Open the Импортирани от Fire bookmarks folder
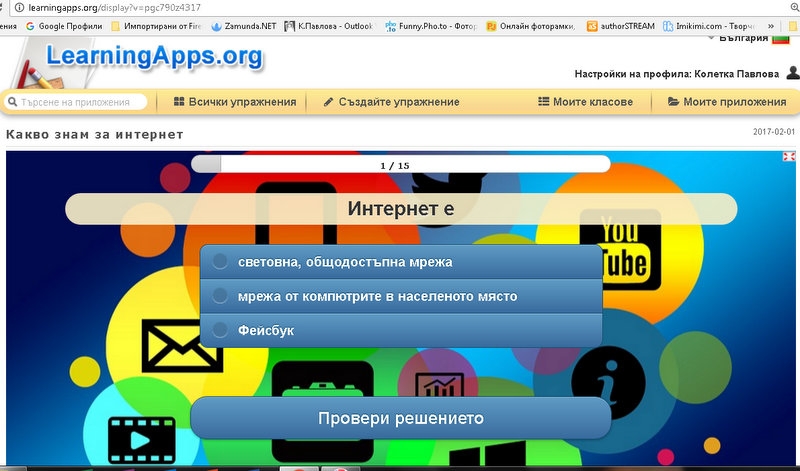This screenshot has height=471, width=800. [156, 26]
